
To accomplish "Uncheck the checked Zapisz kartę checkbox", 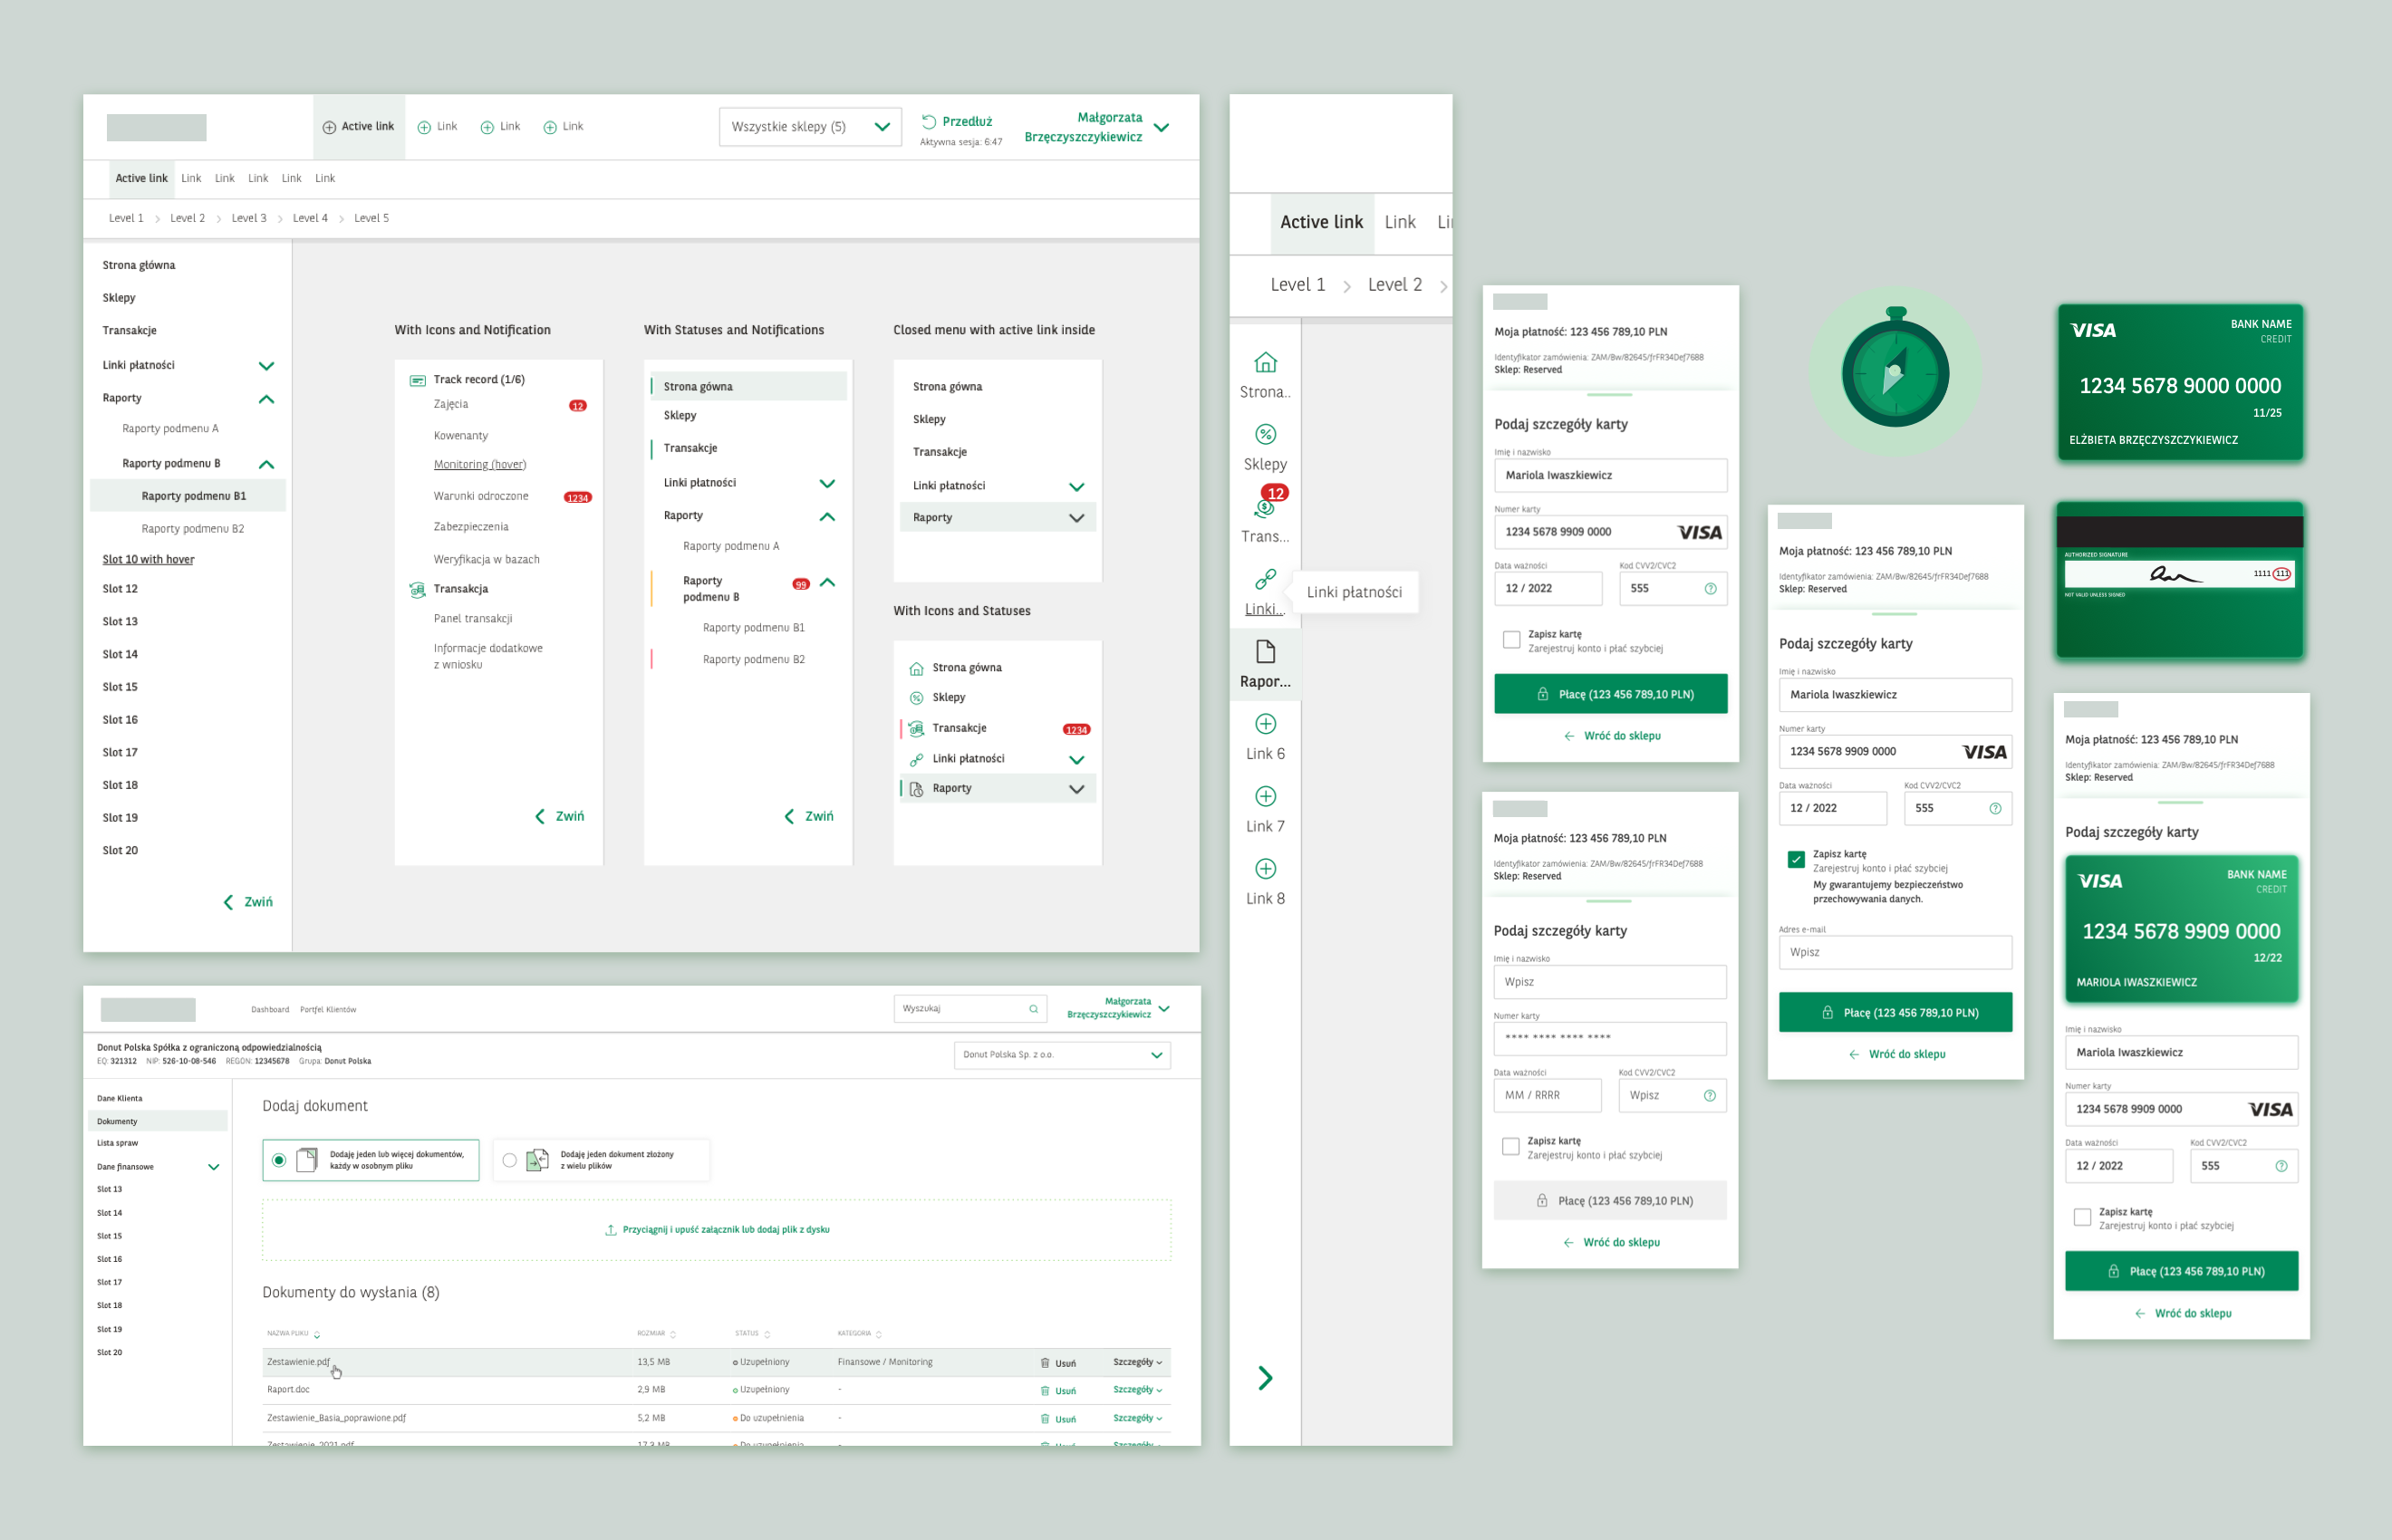I will 1796,859.
